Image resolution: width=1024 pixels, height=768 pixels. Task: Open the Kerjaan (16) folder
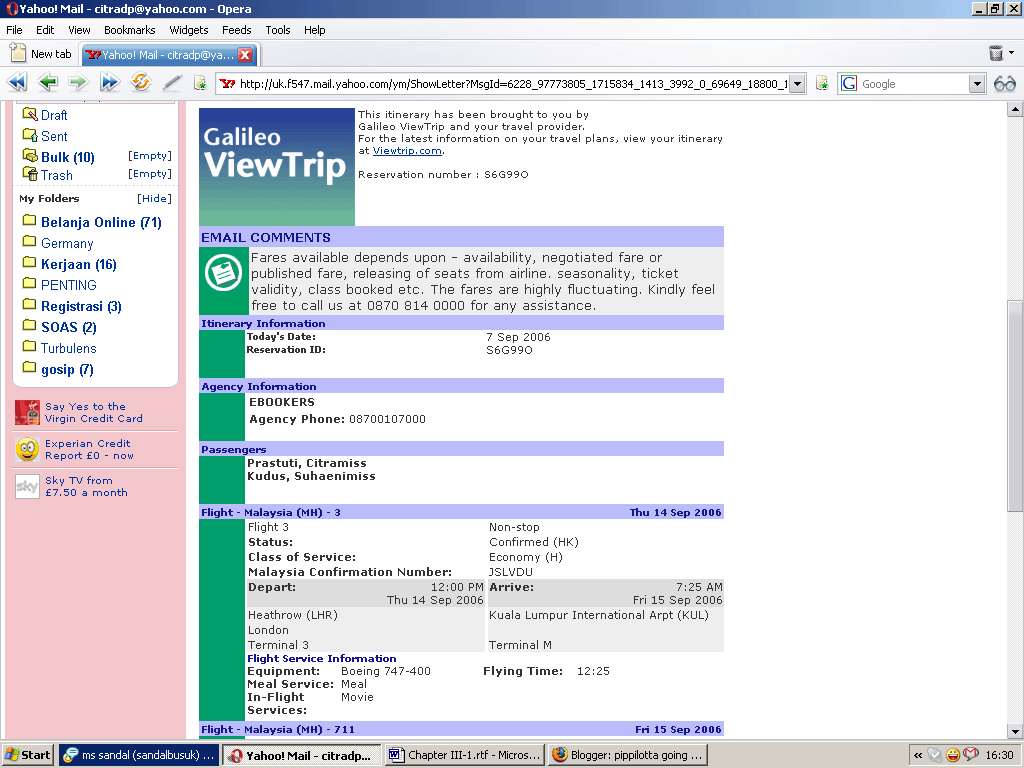(79, 264)
